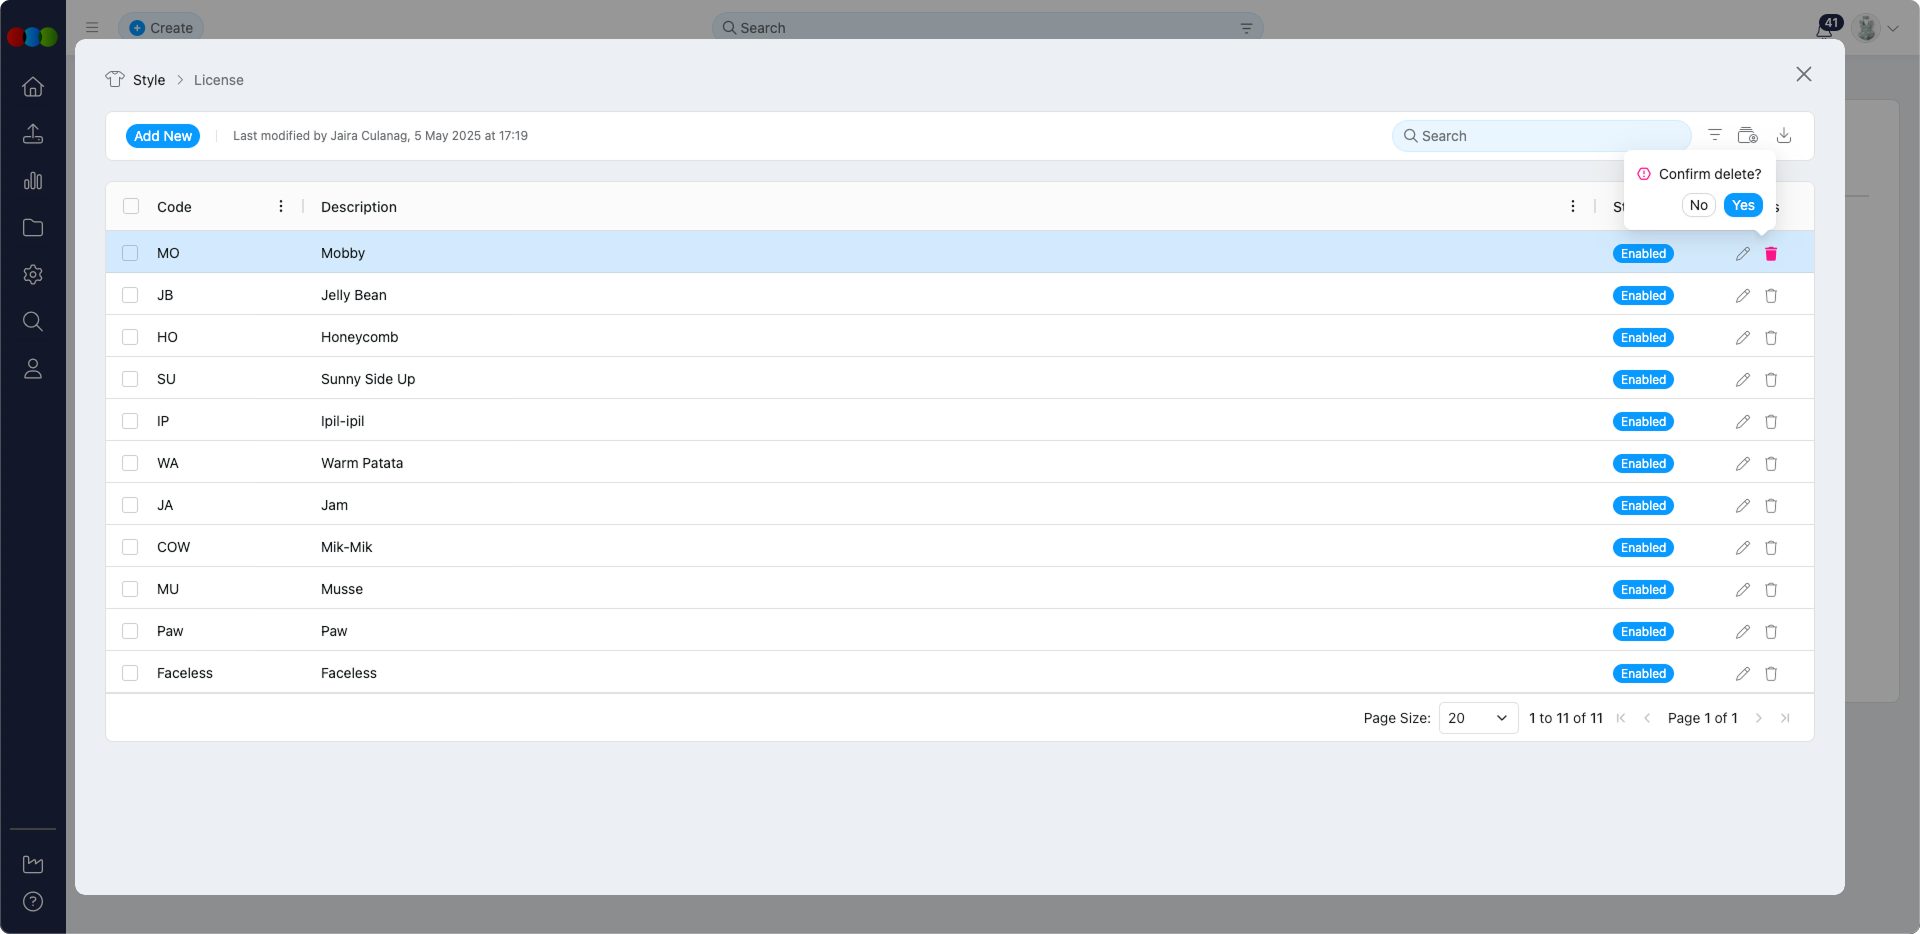Image resolution: width=1920 pixels, height=934 pixels.
Task: Click the download icon in the toolbar
Action: (1784, 135)
